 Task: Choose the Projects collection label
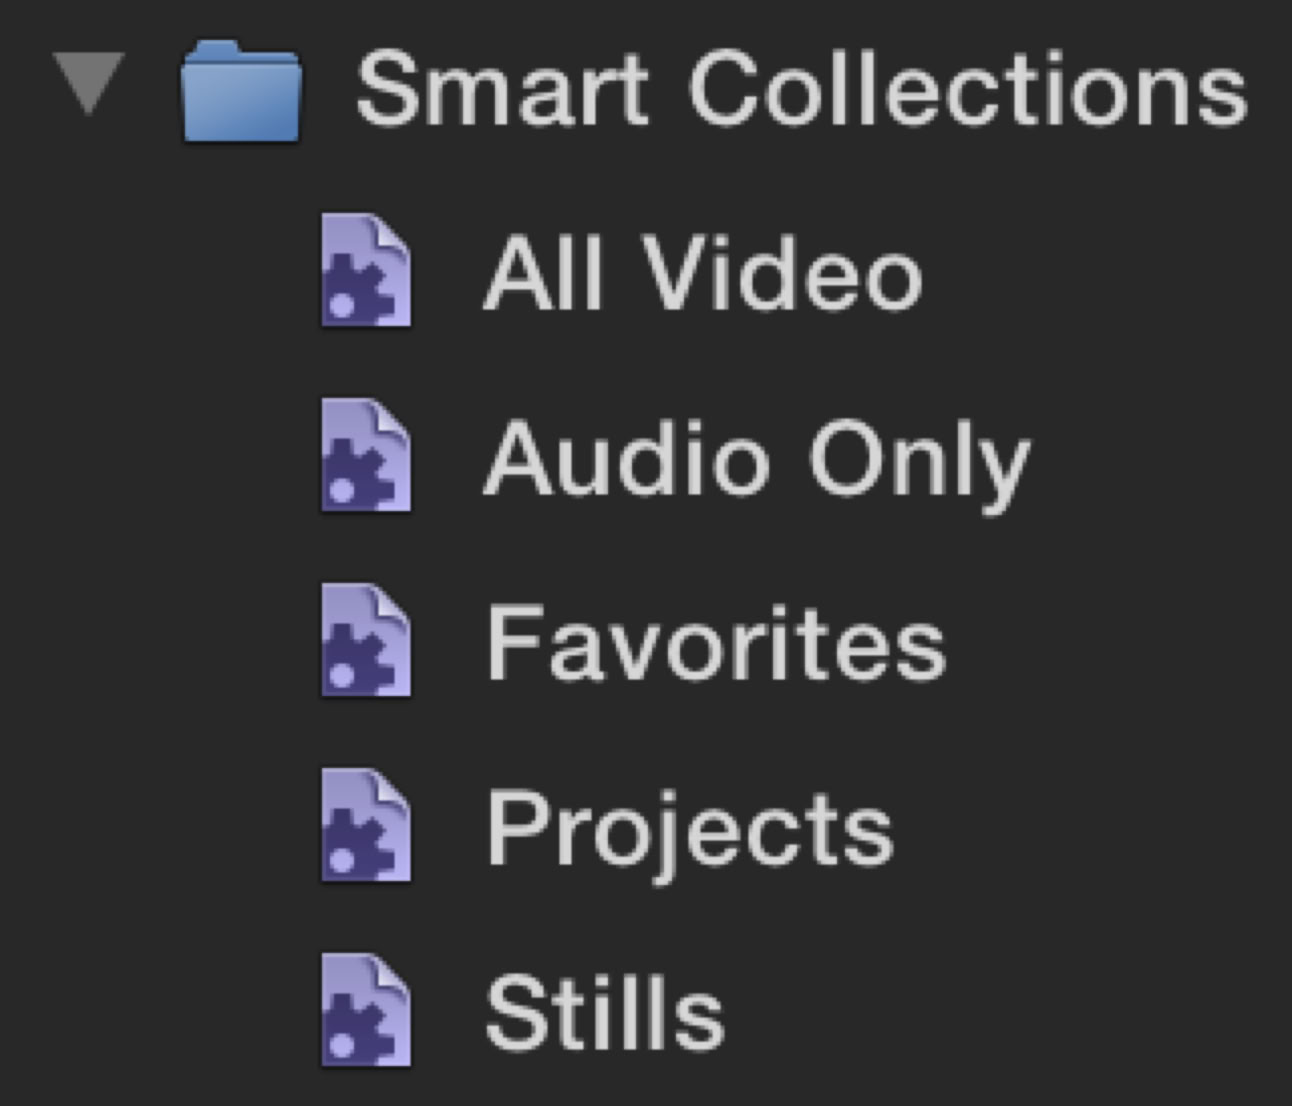689,831
